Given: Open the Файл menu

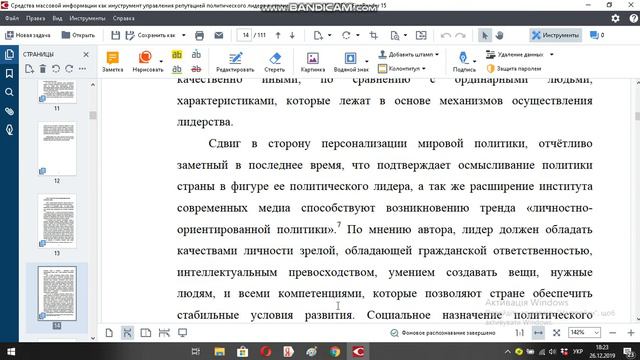Looking at the screenshot, I should coord(12,18).
